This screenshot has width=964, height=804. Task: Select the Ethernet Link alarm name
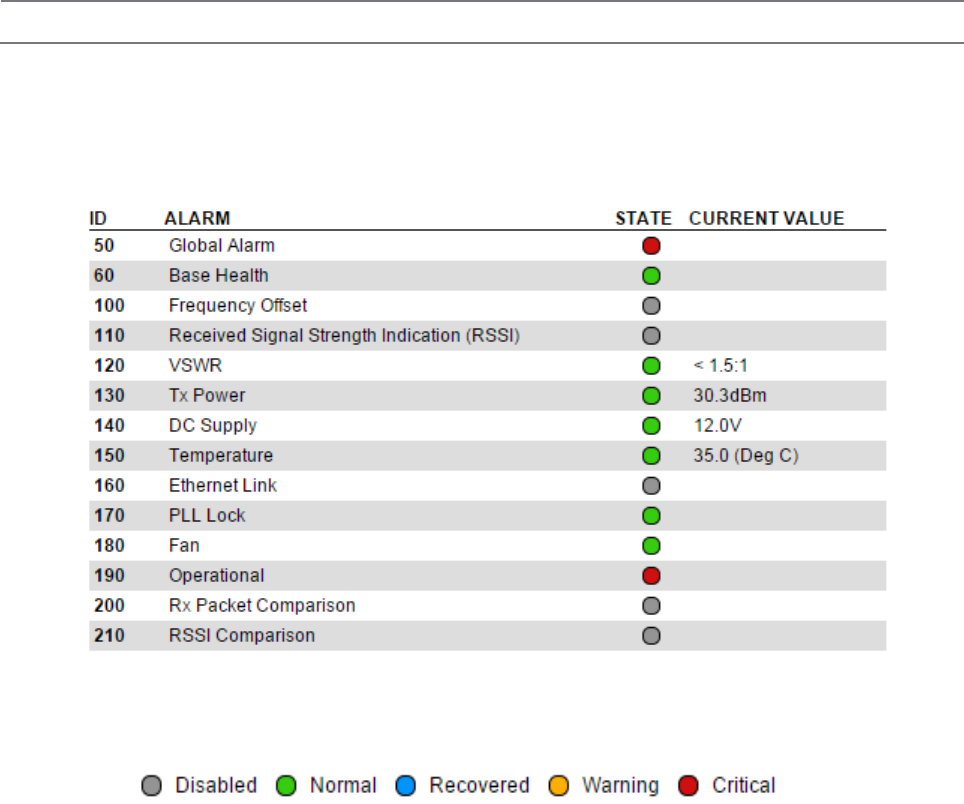coord(223,486)
